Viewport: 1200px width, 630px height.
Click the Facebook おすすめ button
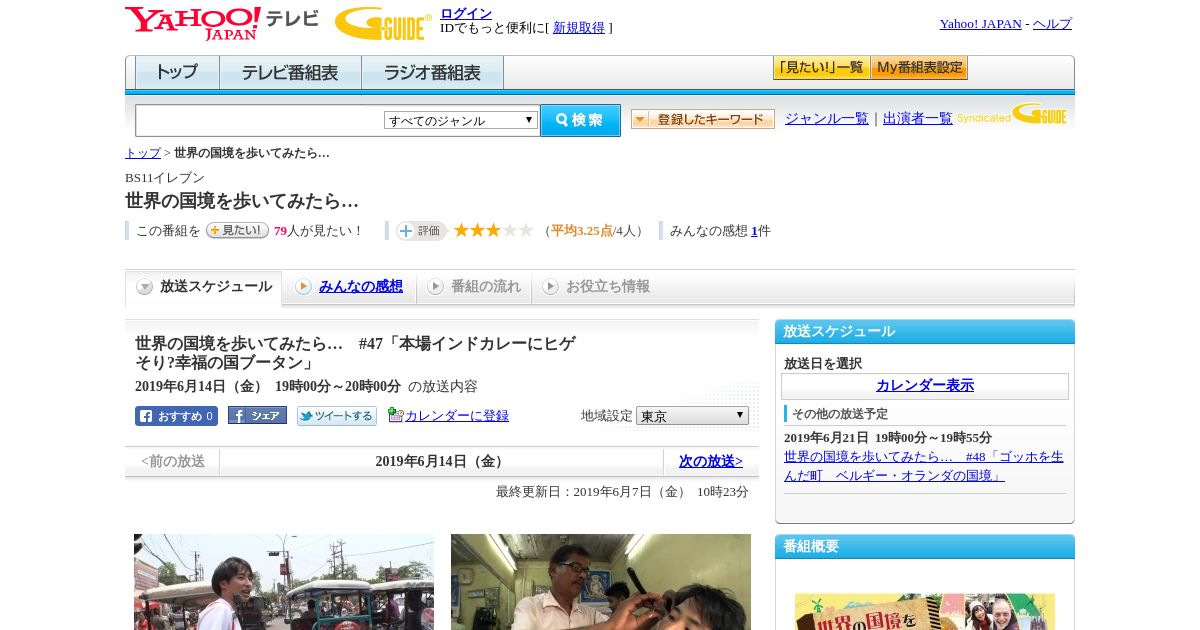pos(176,416)
